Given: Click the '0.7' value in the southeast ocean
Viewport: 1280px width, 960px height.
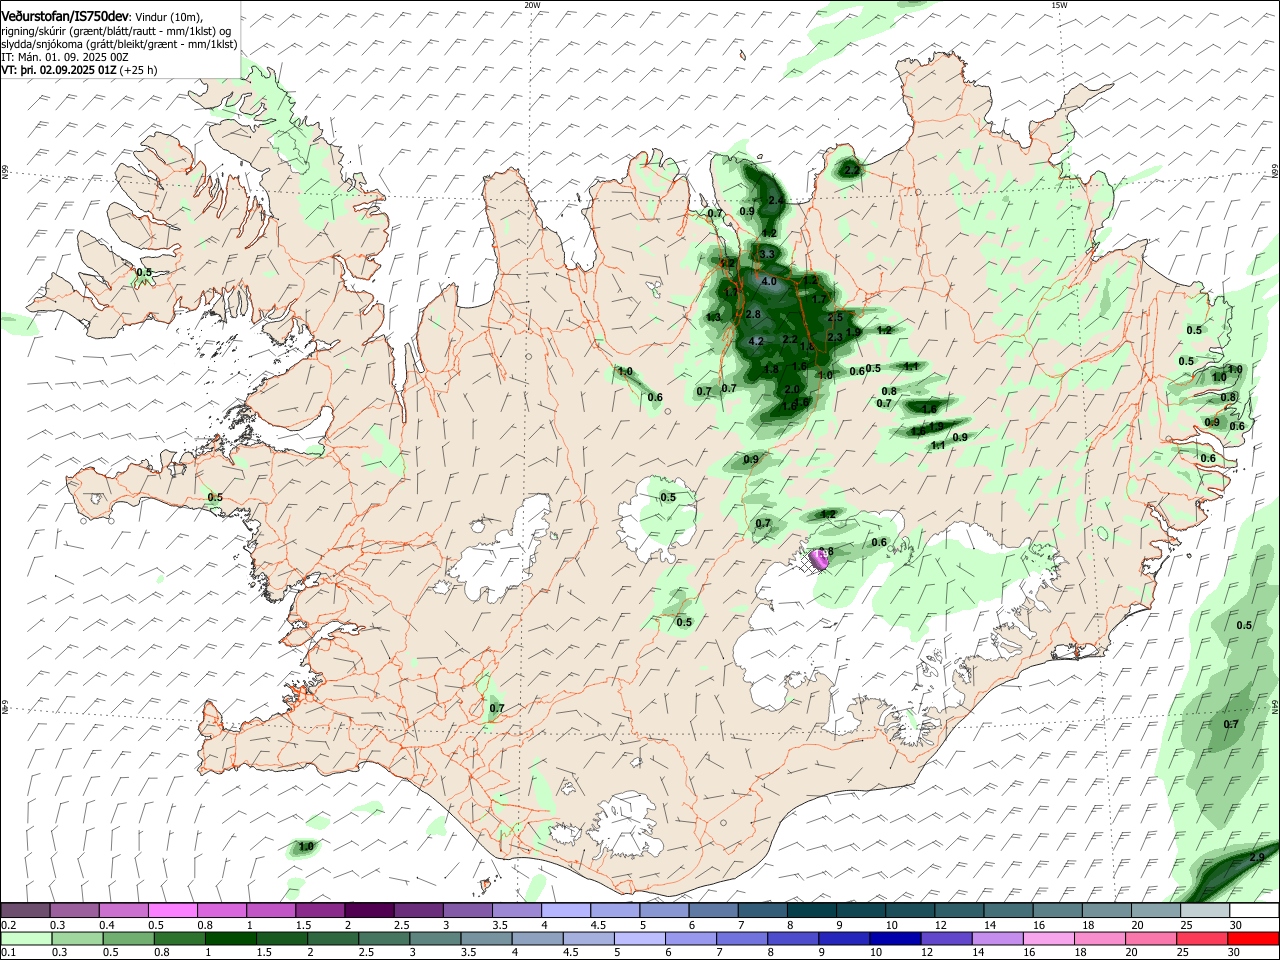Looking at the screenshot, I should 1231,724.
